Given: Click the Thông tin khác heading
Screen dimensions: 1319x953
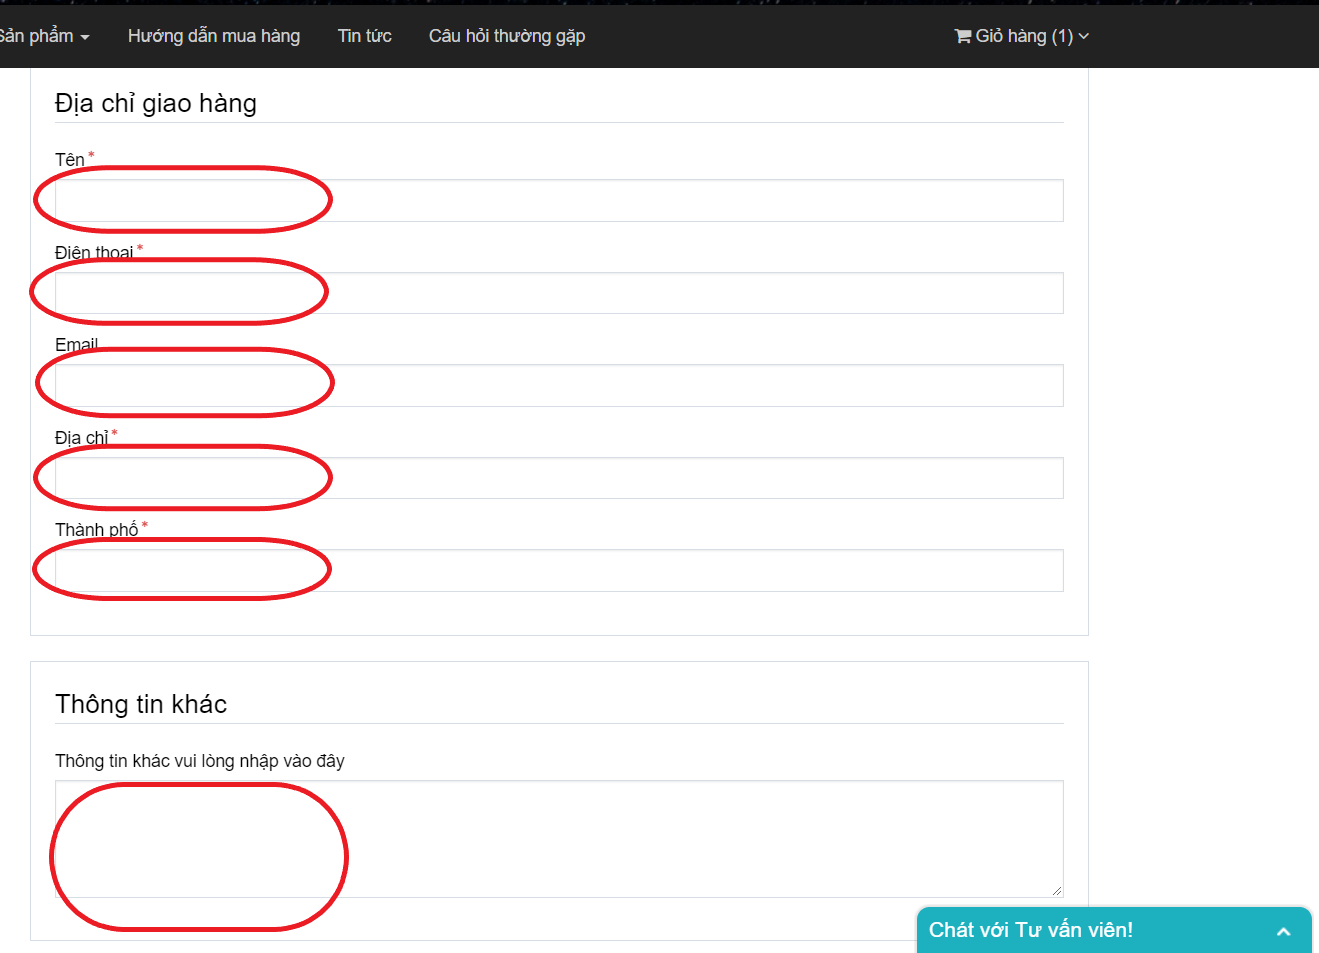Looking at the screenshot, I should 141,704.
